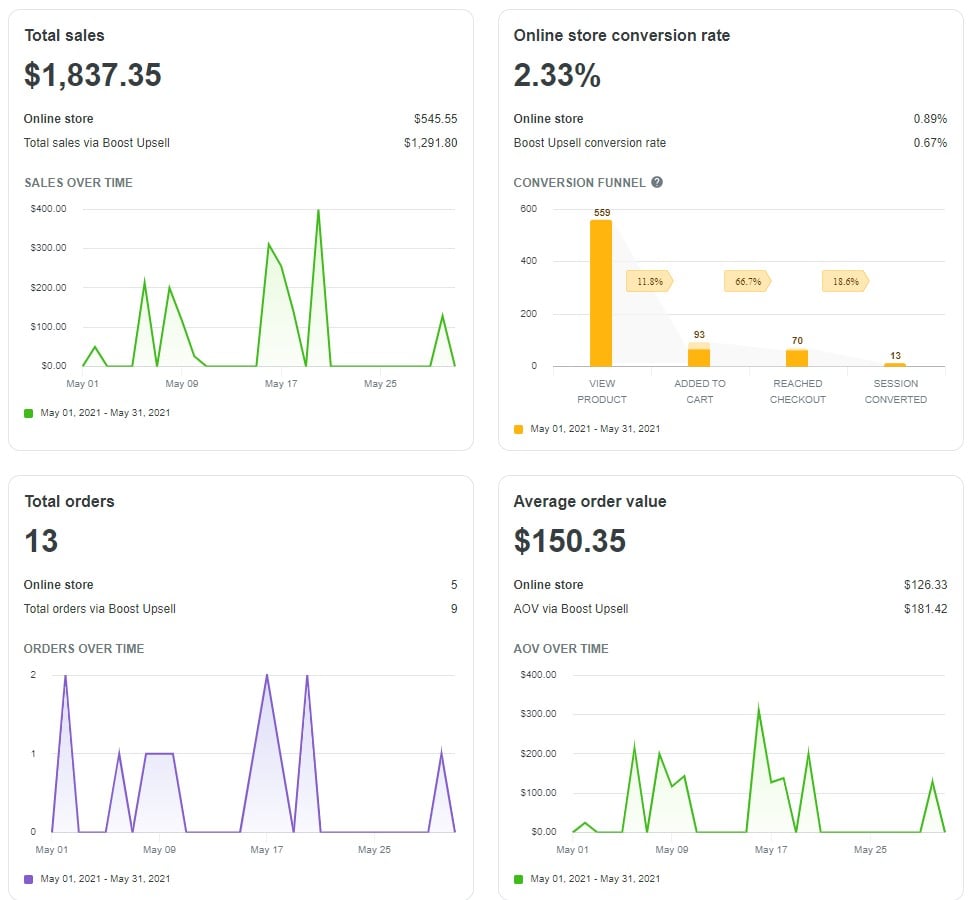Click the online store order count of 5
The height and width of the screenshot is (900, 974).
pos(454,584)
